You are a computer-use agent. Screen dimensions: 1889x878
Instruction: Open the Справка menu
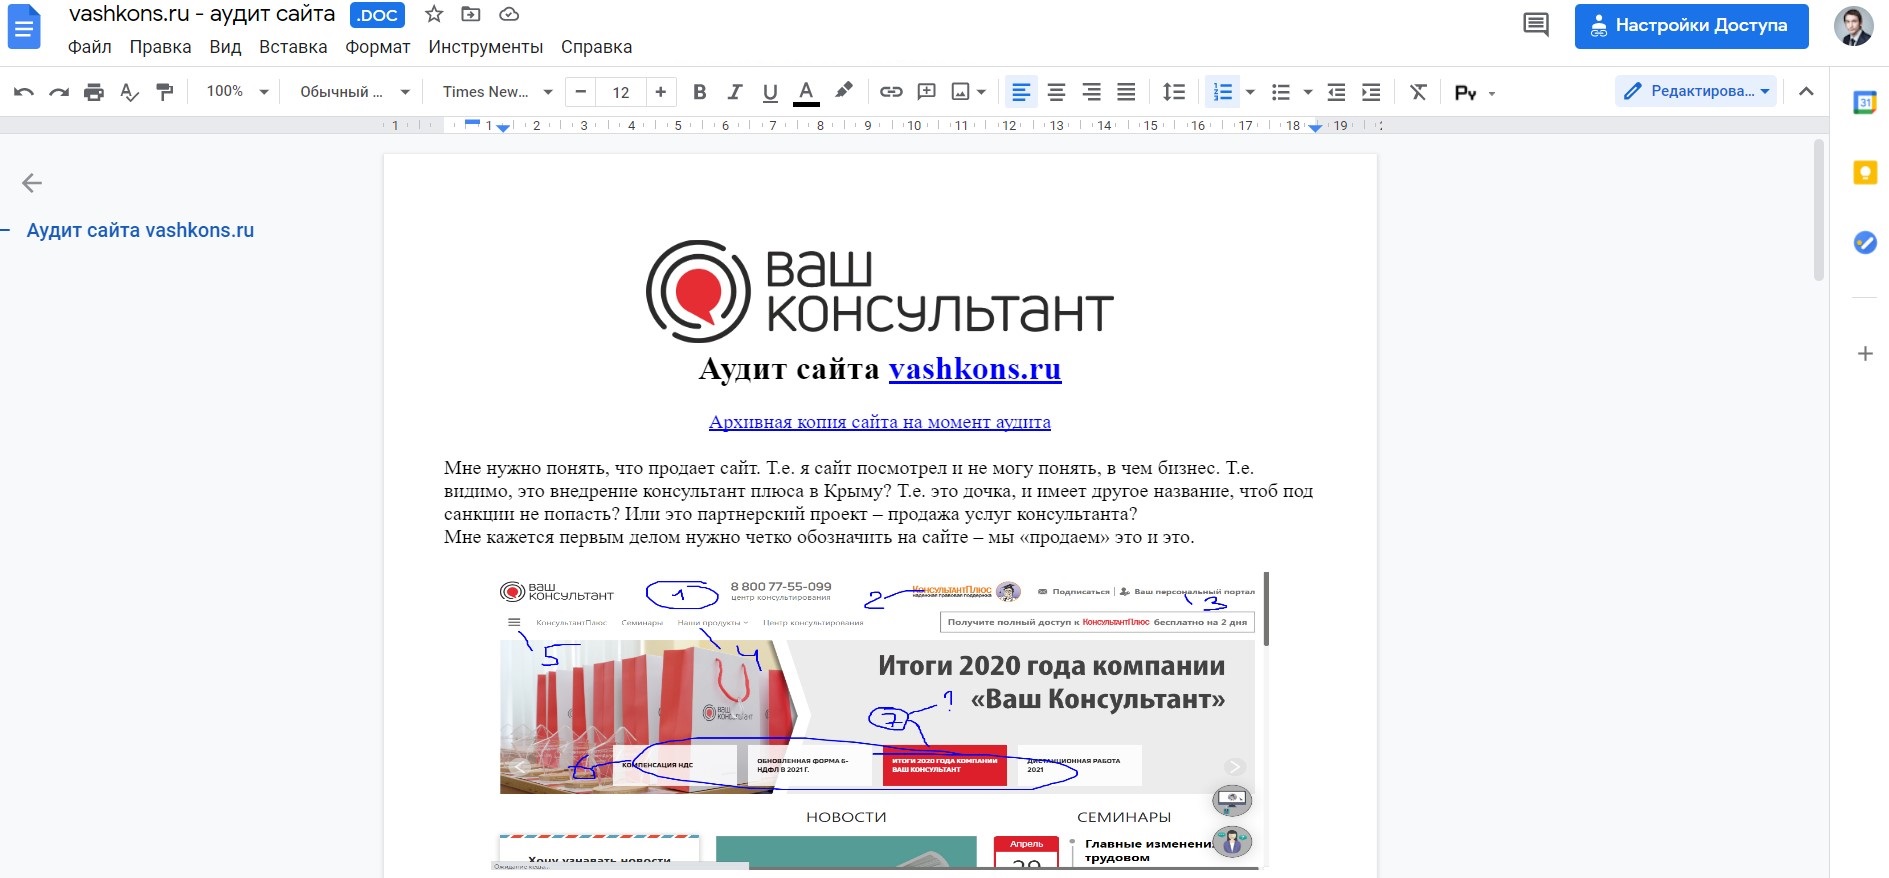pos(596,47)
